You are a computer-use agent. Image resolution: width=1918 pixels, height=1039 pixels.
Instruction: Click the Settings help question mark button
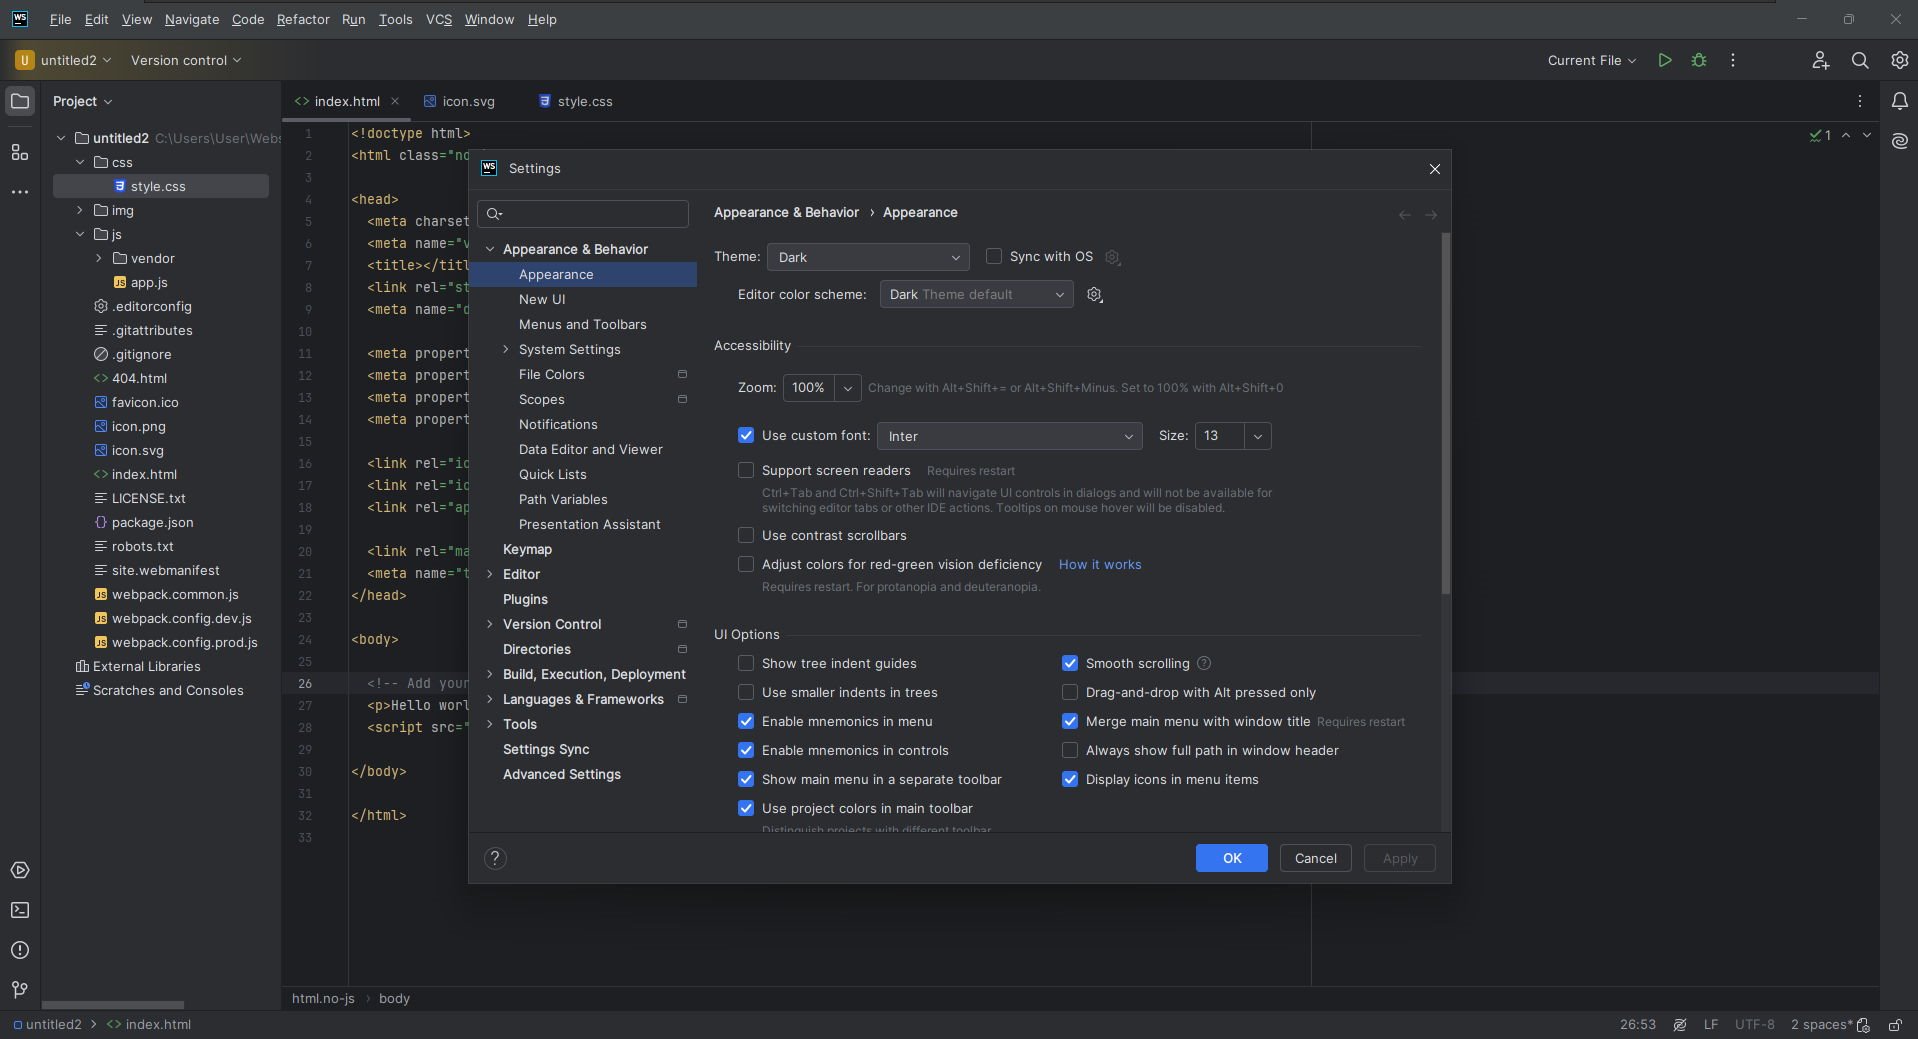pos(495,858)
